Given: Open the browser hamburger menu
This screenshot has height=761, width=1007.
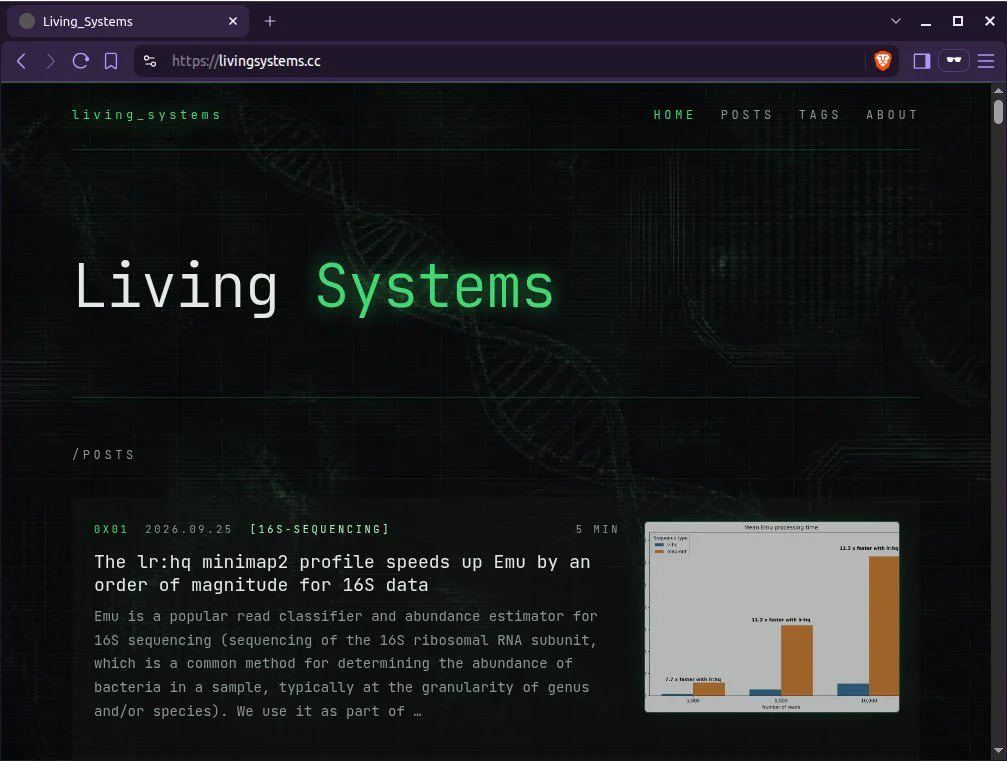Looking at the screenshot, I should pyautogui.click(x=986, y=61).
